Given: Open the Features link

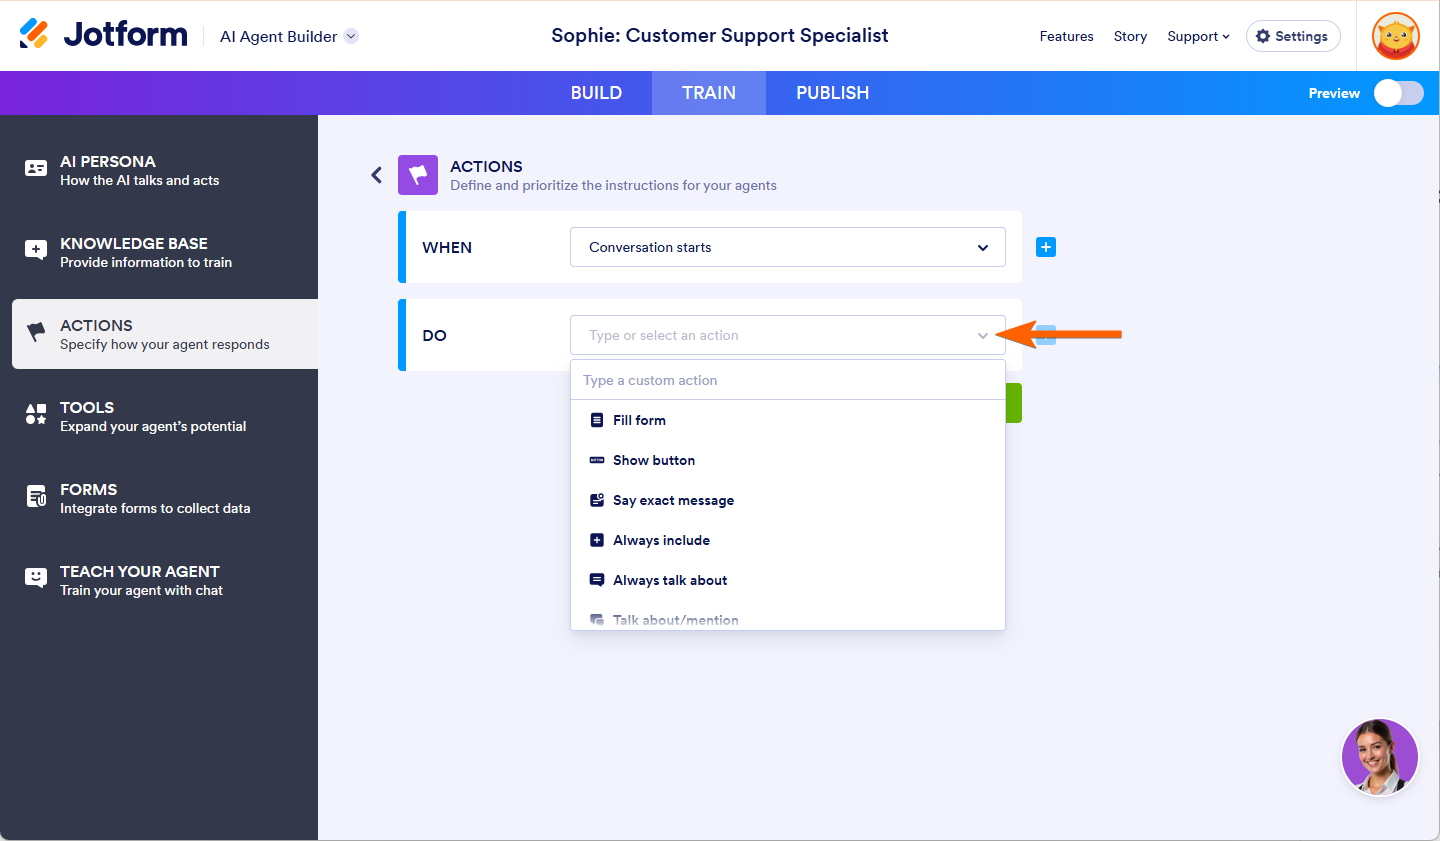Looking at the screenshot, I should [x=1066, y=36].
